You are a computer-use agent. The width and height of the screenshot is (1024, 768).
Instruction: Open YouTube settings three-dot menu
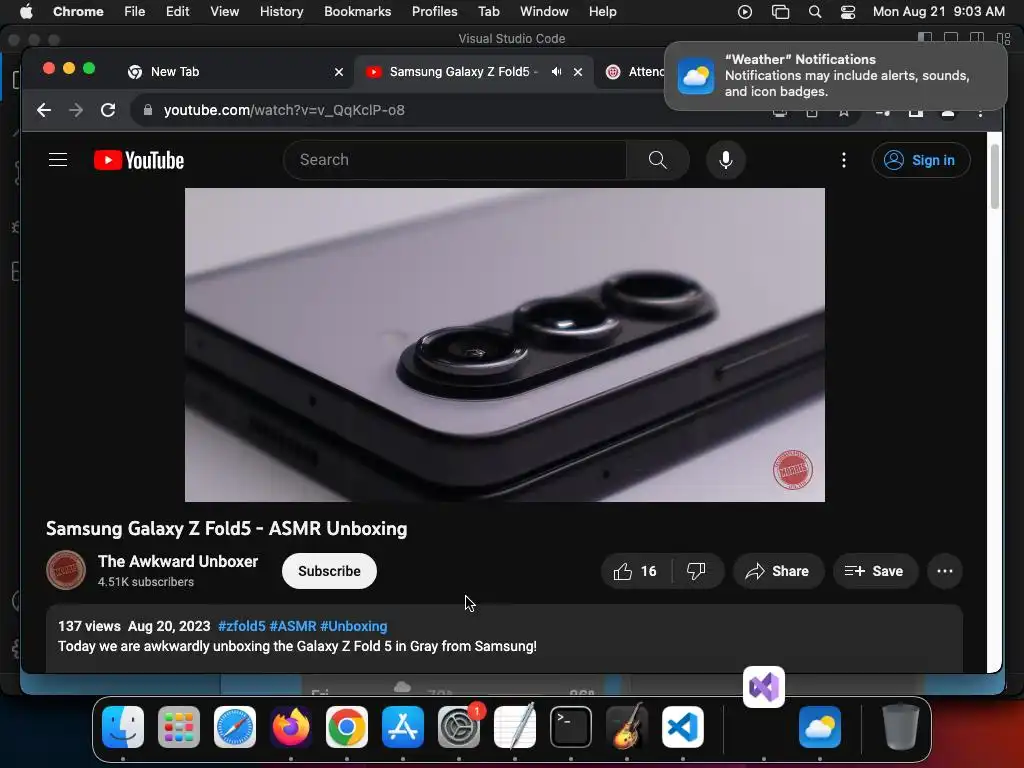pyautogui.click(x=844, y=160)
